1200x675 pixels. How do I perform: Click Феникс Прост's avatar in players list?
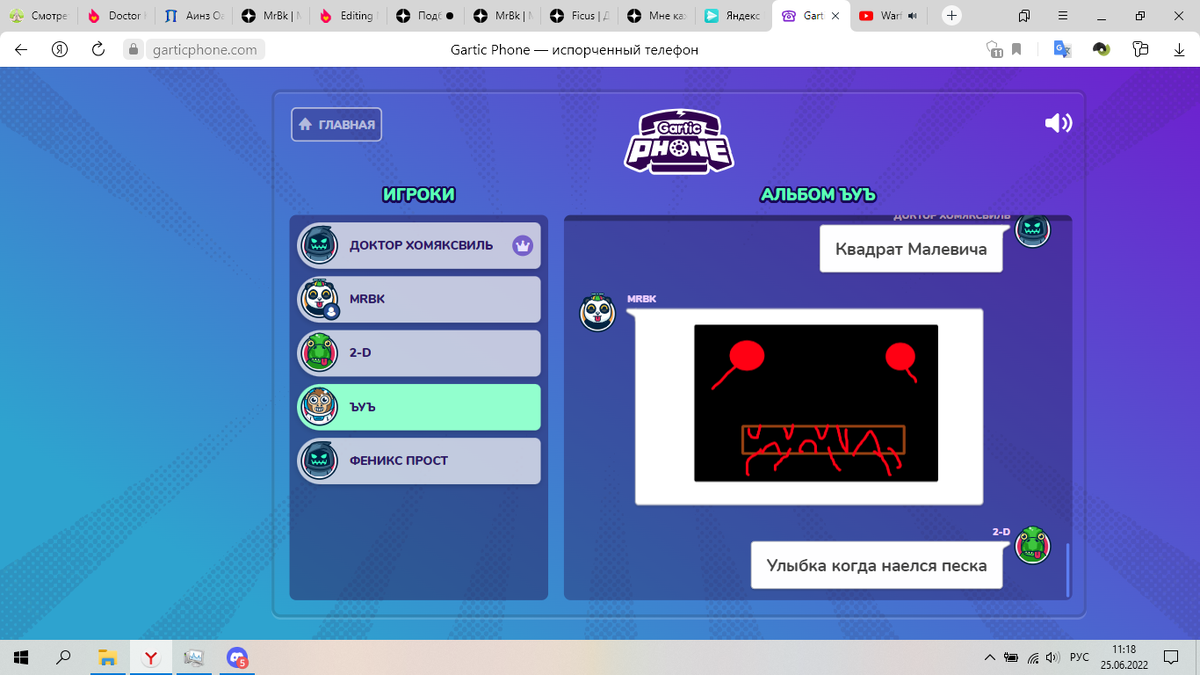tap(319, 461)
